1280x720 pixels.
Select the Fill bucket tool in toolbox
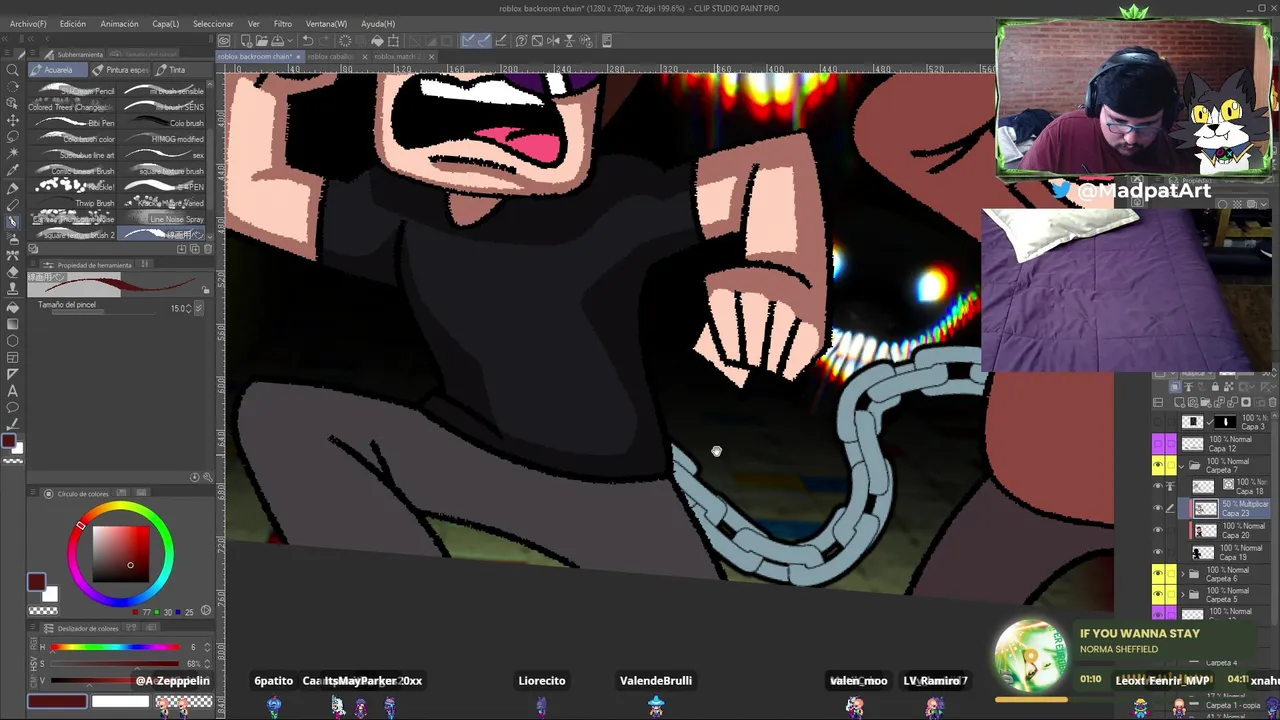pos(13,307)
